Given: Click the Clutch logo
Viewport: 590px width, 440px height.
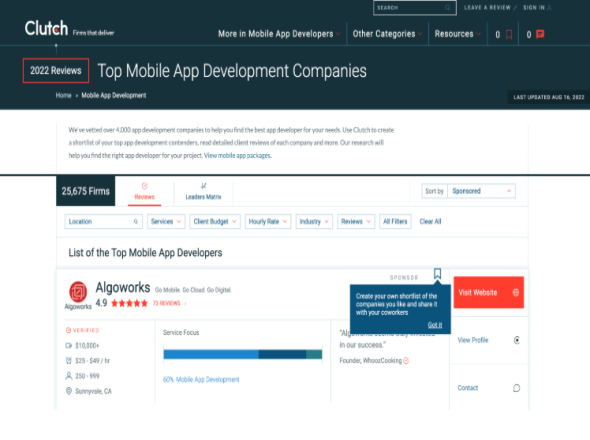Looking at the screenshot, I should (46, 28).
